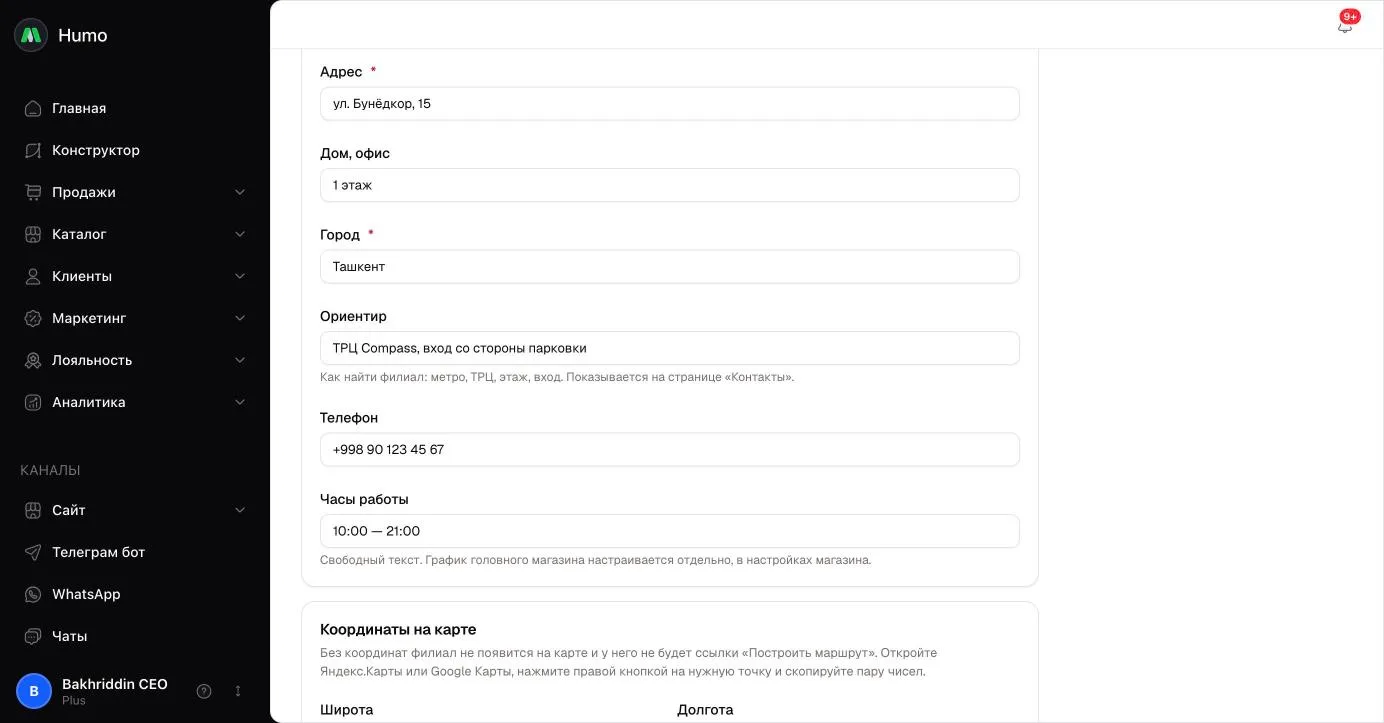Expand the Каталог section arrow
The image size is (1384, 723).
240,234
